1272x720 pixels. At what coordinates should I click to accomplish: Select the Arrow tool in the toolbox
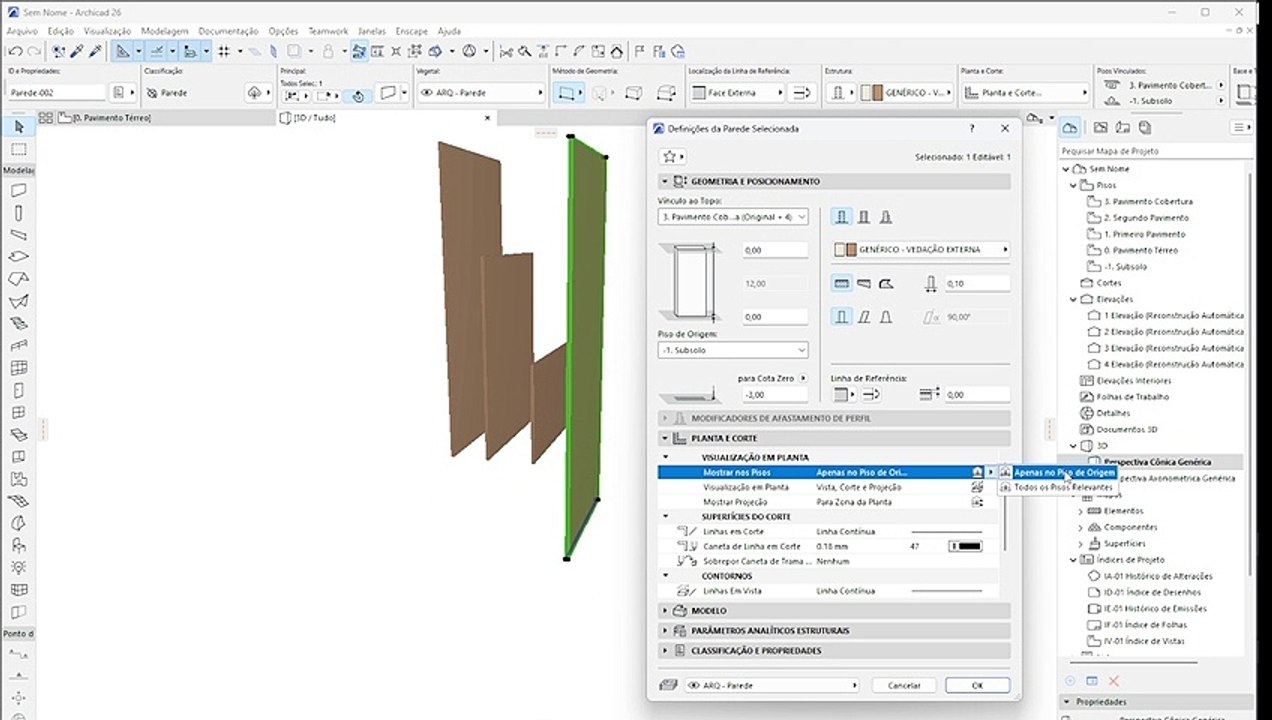pyautogui.click(x=18, y=127)
